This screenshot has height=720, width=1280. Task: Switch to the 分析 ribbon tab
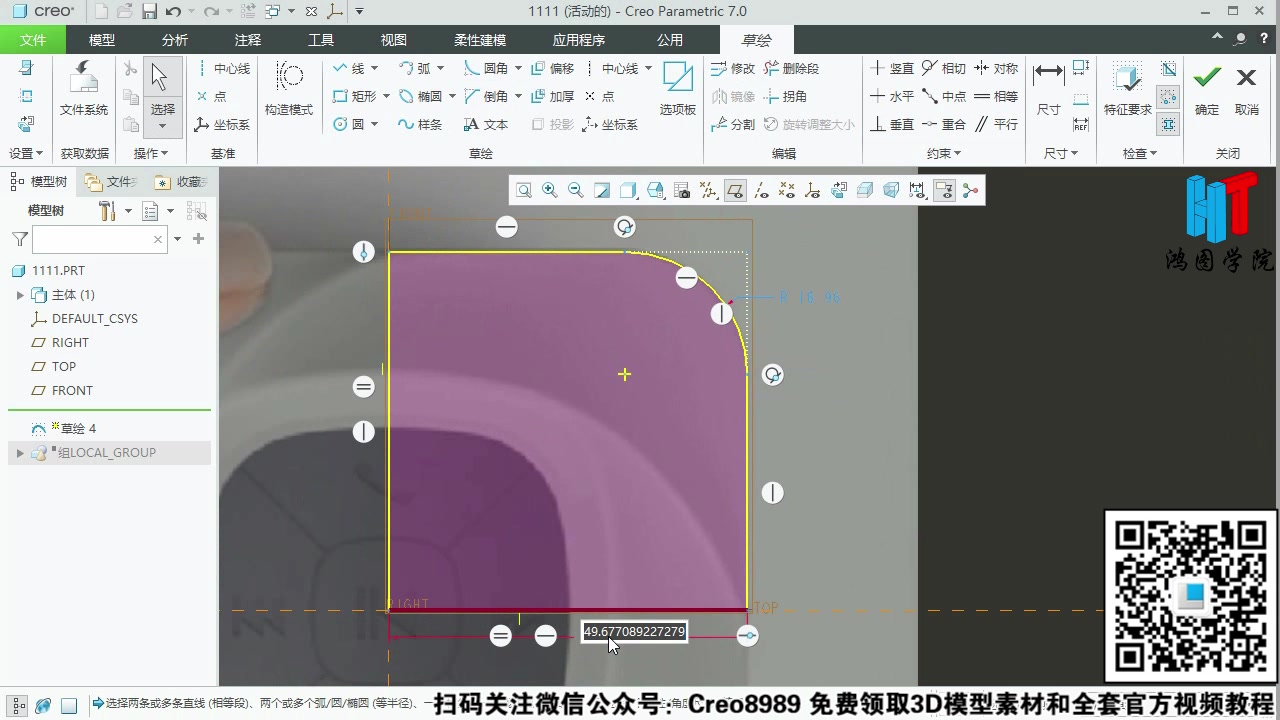[x=175, y=40]
